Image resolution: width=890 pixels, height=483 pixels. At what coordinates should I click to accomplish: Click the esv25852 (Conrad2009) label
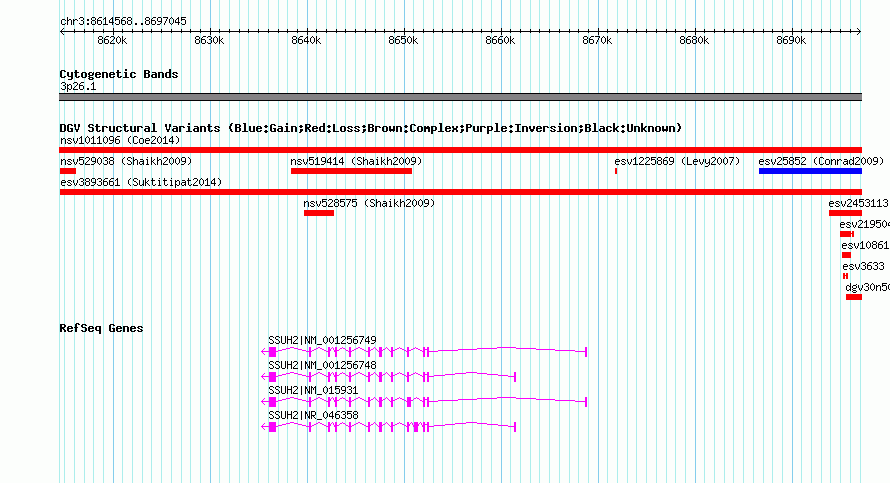(821, 161)
